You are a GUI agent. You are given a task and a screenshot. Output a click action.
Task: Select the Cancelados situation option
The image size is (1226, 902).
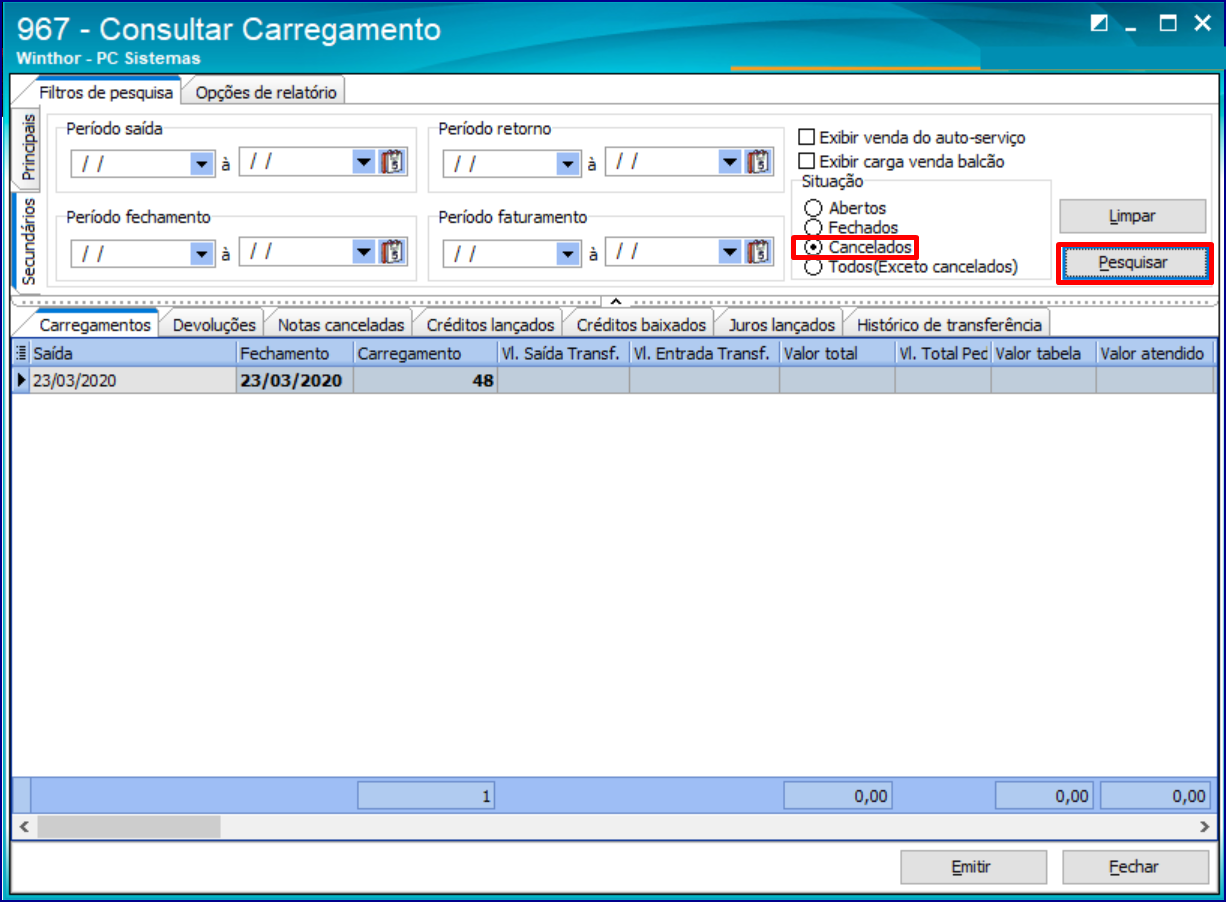(x=814, y=247)
